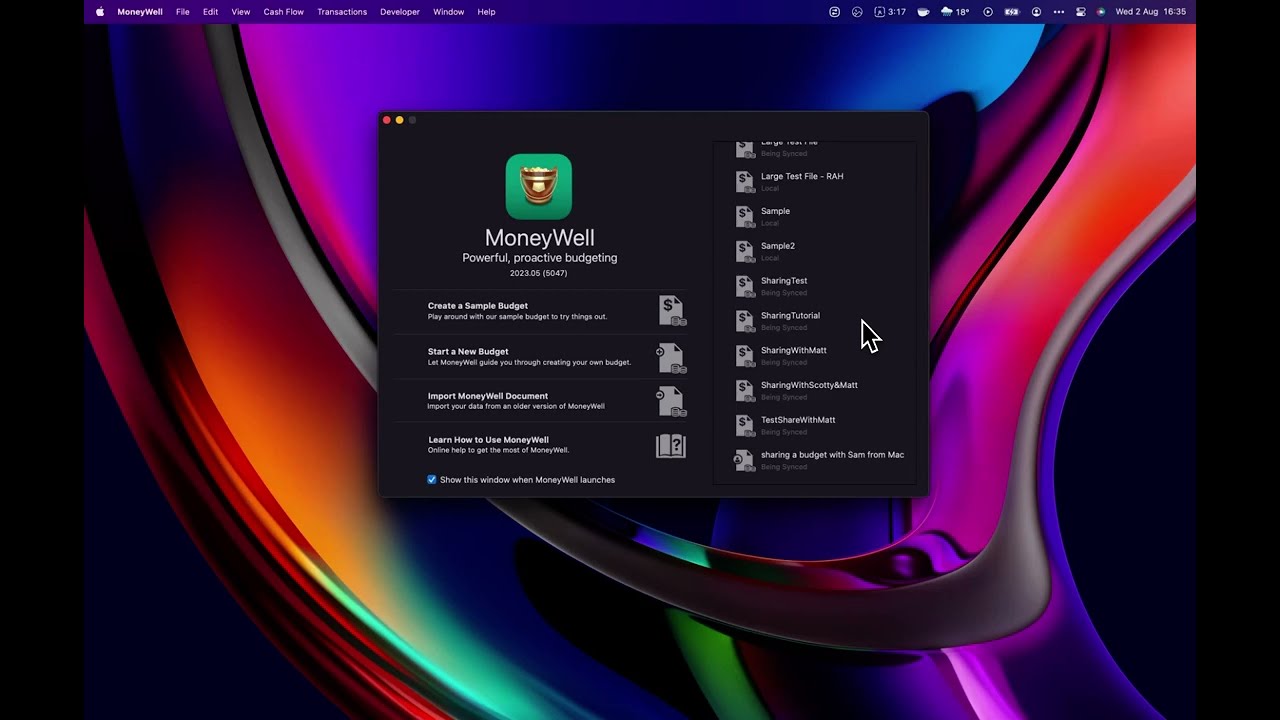Click the shared document icon for budget with Sam
Screen dimensions: 1280x720
(x=744, y=460)
